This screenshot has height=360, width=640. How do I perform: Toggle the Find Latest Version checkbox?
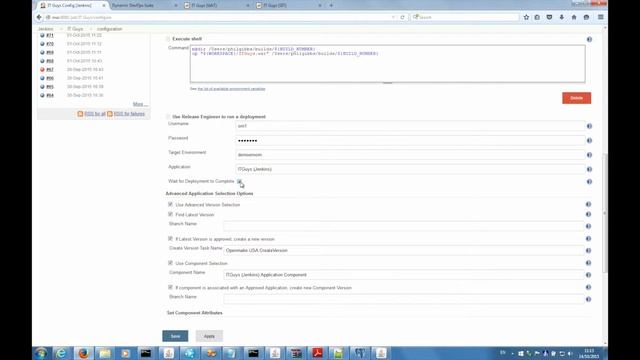click(170, 214)
